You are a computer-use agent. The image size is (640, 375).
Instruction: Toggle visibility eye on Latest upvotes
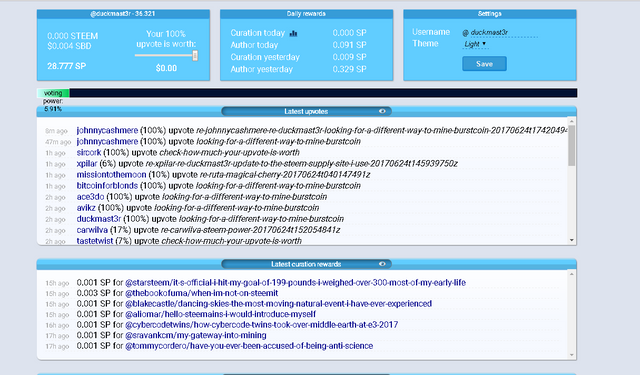coord(382,111)
